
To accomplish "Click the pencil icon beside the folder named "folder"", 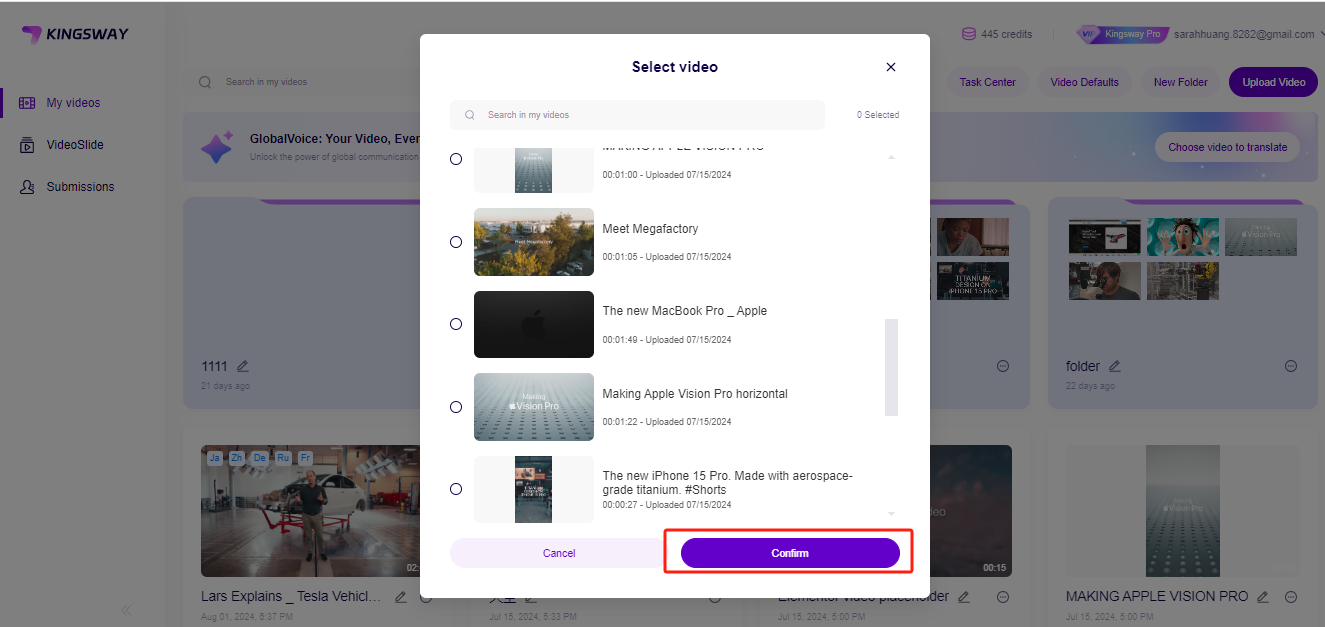I will 1115,366.
